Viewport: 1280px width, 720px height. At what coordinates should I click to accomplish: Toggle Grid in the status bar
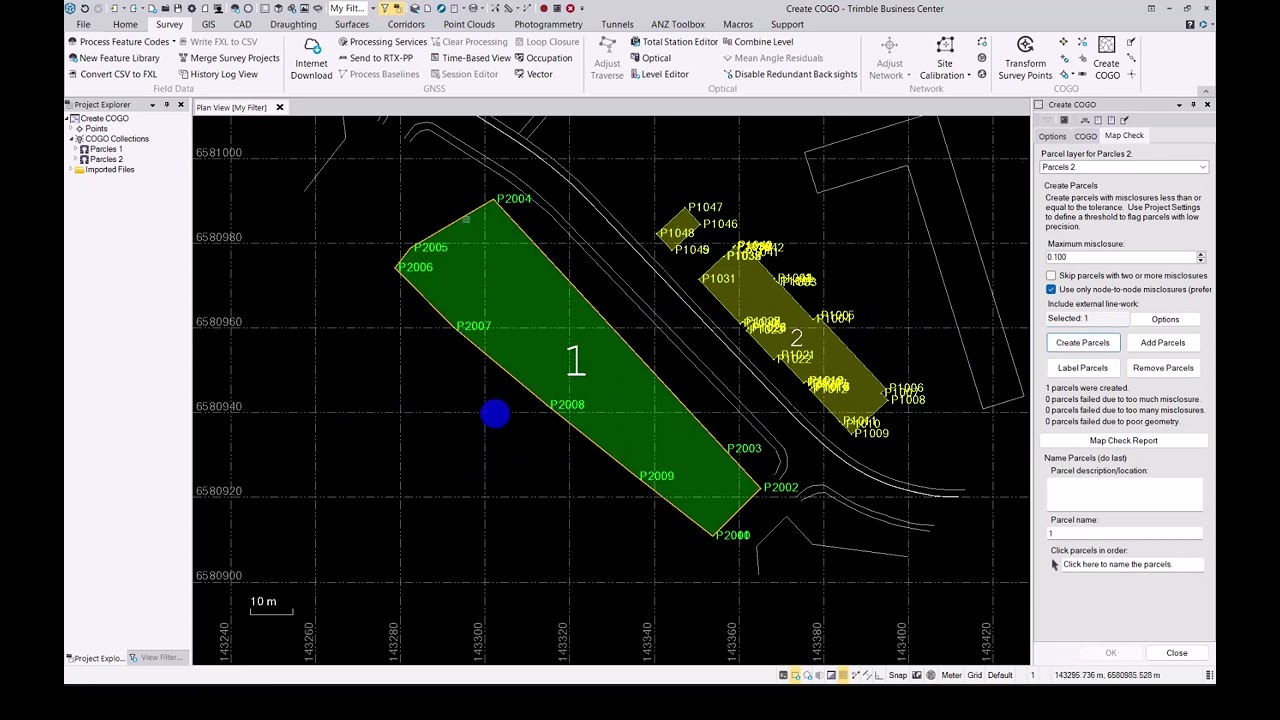[x=974, y=675]
